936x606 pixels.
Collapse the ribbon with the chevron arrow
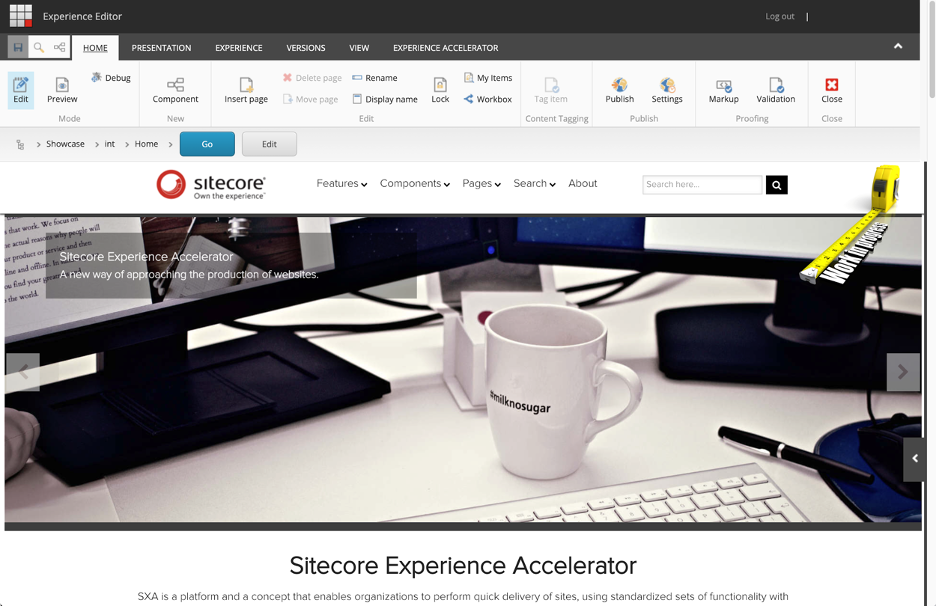[x=897, y=46]
